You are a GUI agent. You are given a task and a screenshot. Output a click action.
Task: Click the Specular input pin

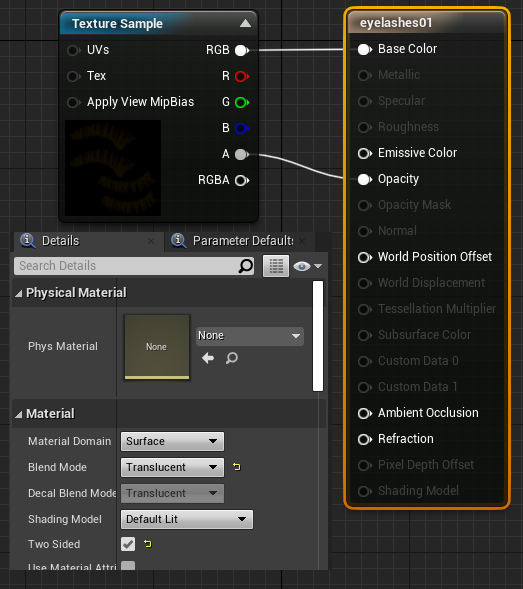364,101
